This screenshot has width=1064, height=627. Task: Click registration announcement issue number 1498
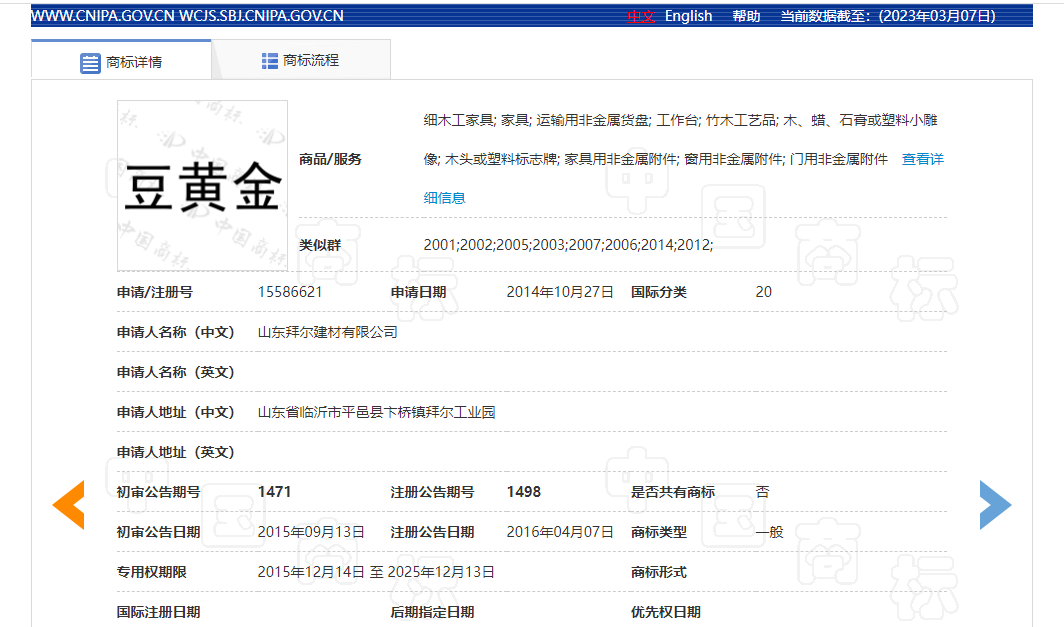(523, 492)
